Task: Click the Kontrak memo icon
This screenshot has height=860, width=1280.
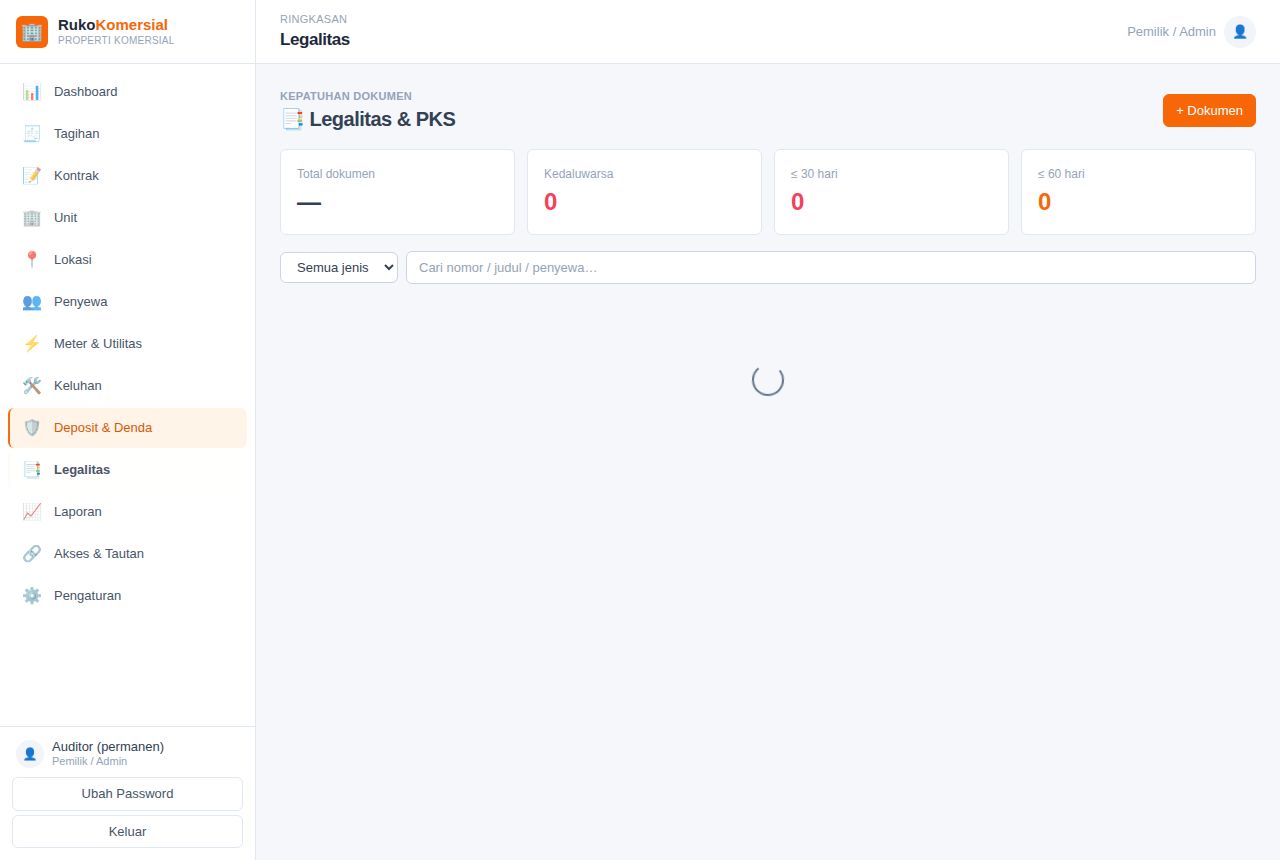Action: coord(32,176)
